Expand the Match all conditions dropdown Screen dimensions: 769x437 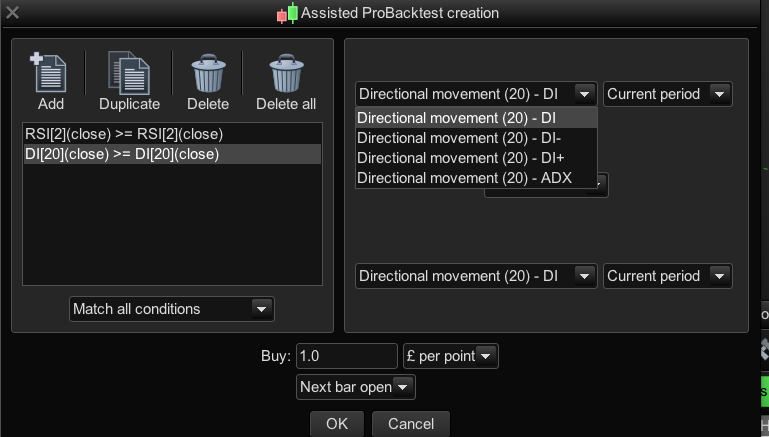point(171,309)
